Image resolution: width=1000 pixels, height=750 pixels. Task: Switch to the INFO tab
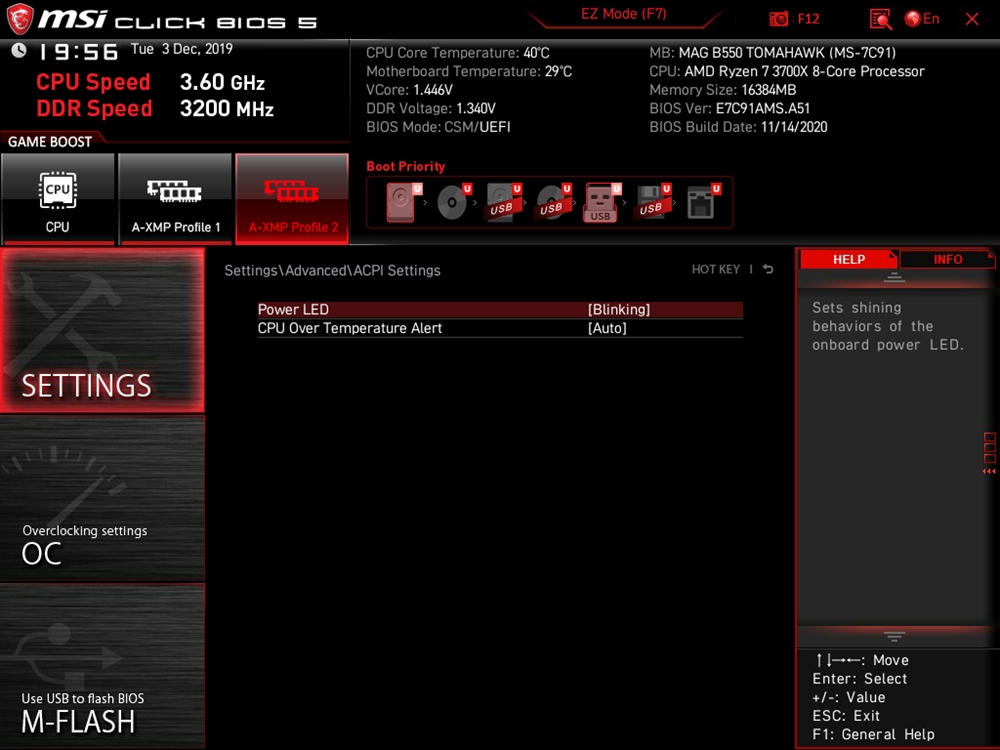point(947,259)
